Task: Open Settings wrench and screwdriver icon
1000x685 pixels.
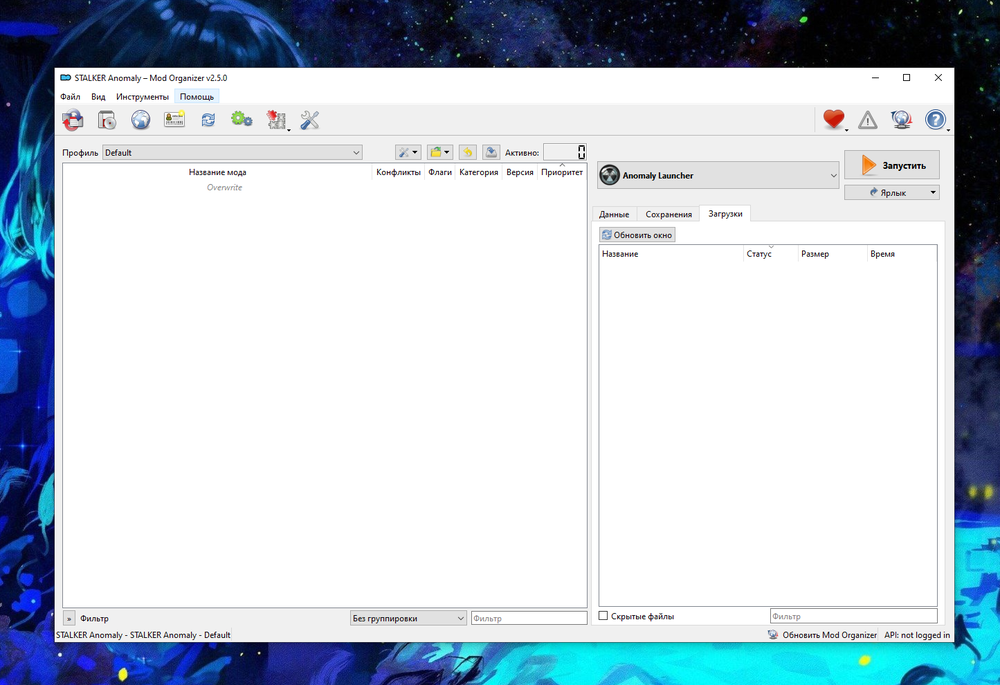Action: pyautogui.click(x=310, y=120)
